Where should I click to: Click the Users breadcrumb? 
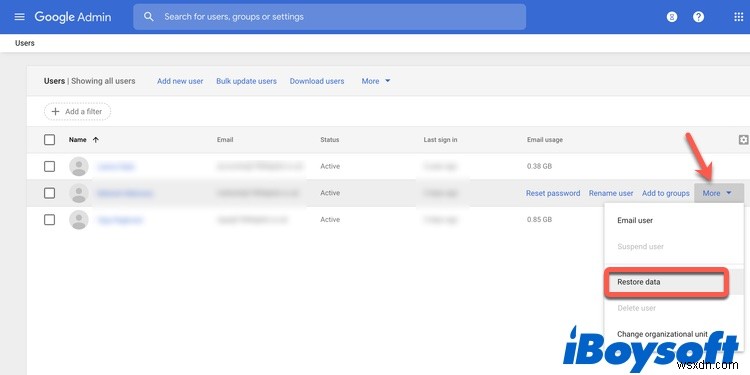click(x=25, y=43)
